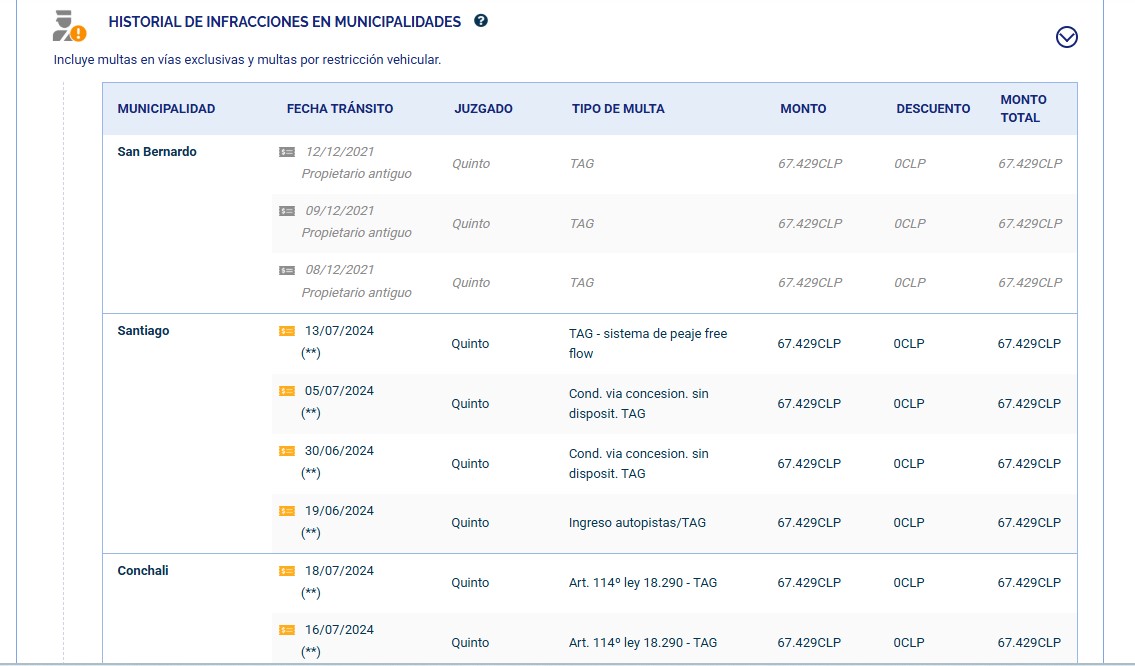Click the yellow fine icon for 05/07/2024
This screenshot has width=1135, height=666.
tap(287, 391)
